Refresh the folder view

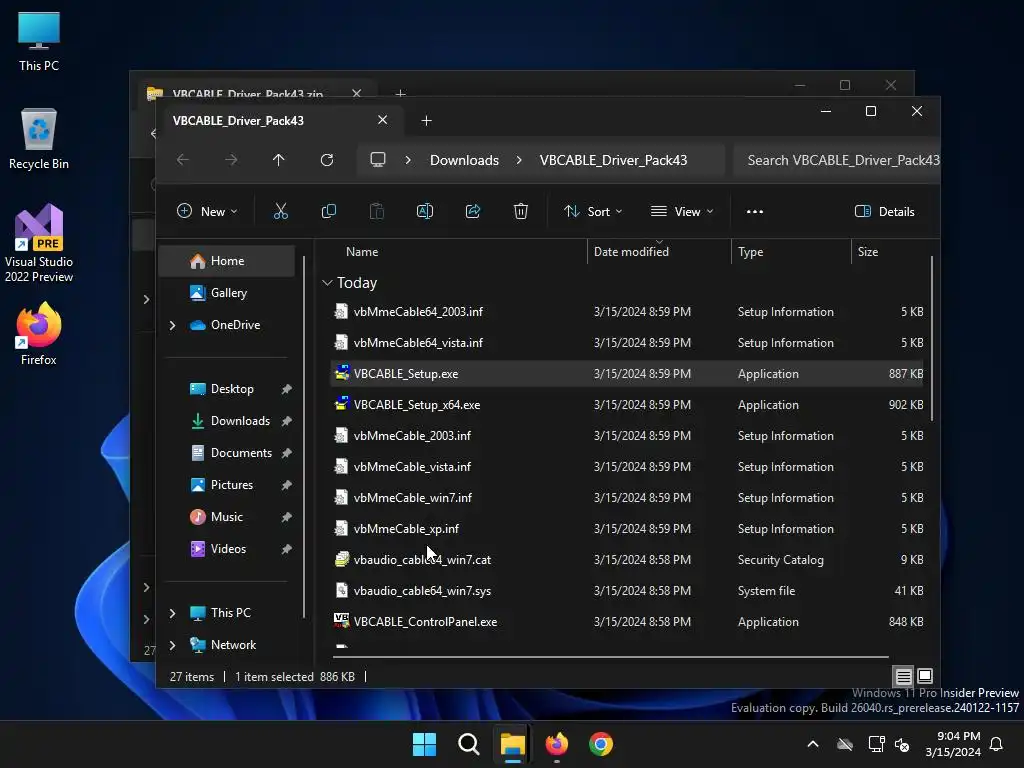pyautogui.click(x=327, y=160)
